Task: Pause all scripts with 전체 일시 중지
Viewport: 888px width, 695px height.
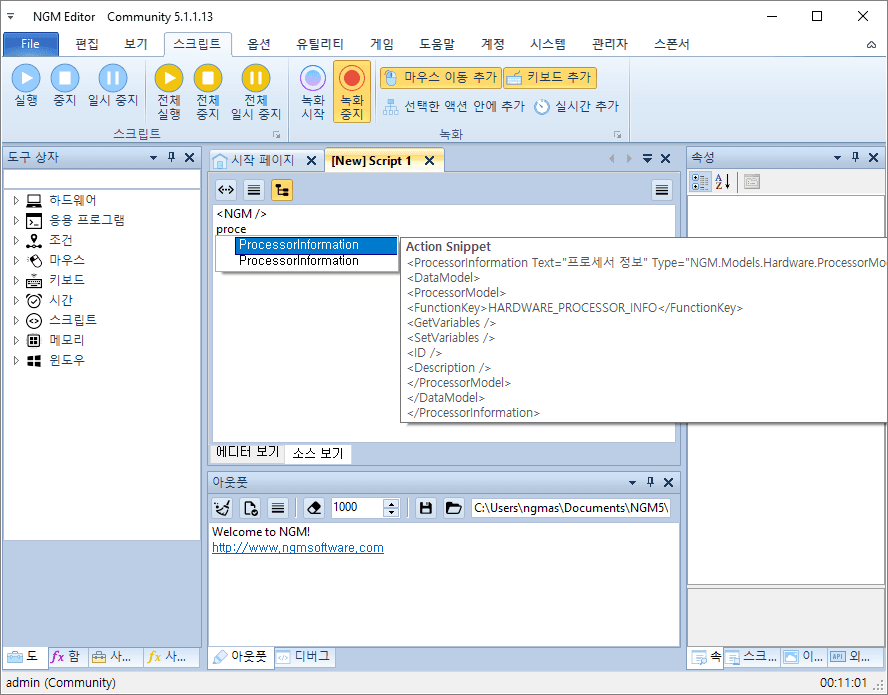Action: pyautogui.click(x=256, y=92)
